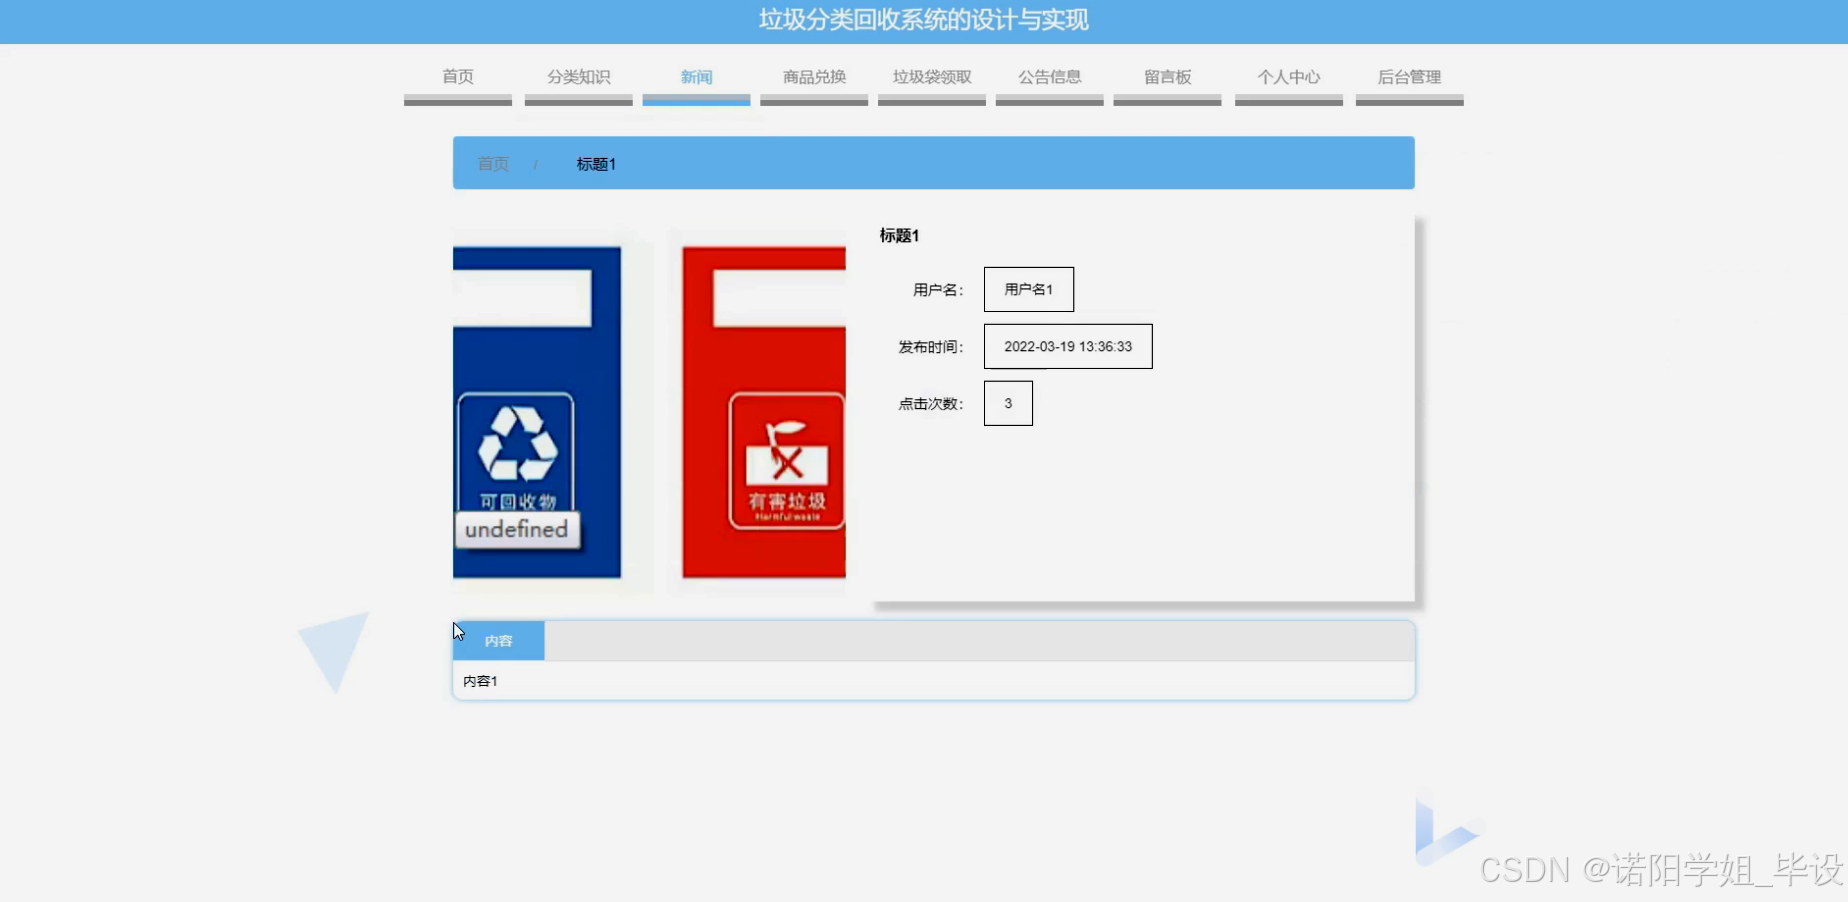Click the harmful waste symbol on the red bin
This screenshot has width=1848, height=902.
click(786, 460)
